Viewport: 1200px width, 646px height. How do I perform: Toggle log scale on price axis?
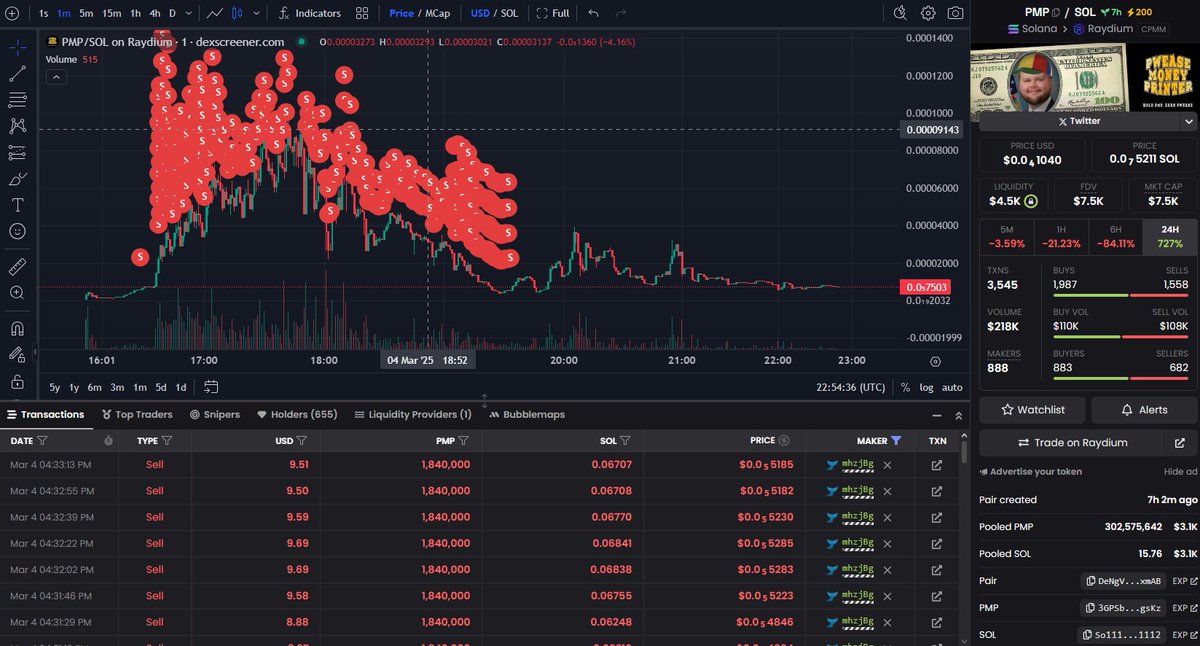(x=927, y=387)
